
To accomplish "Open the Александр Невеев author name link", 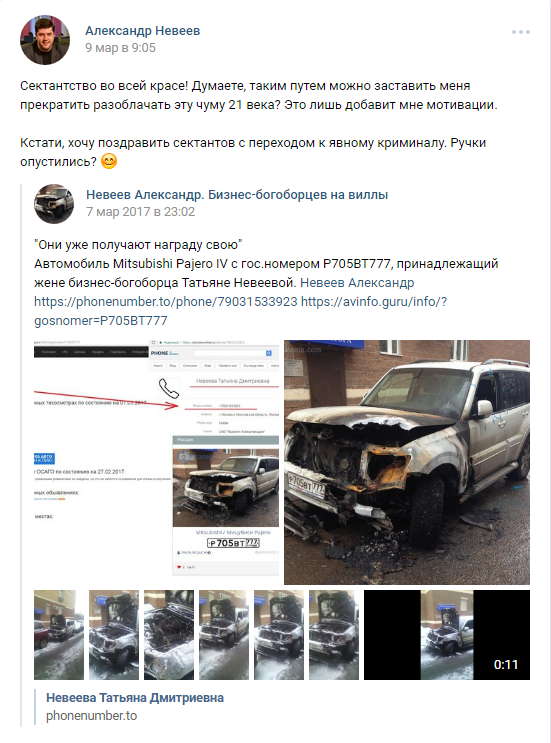I will [x=143, y=31].
